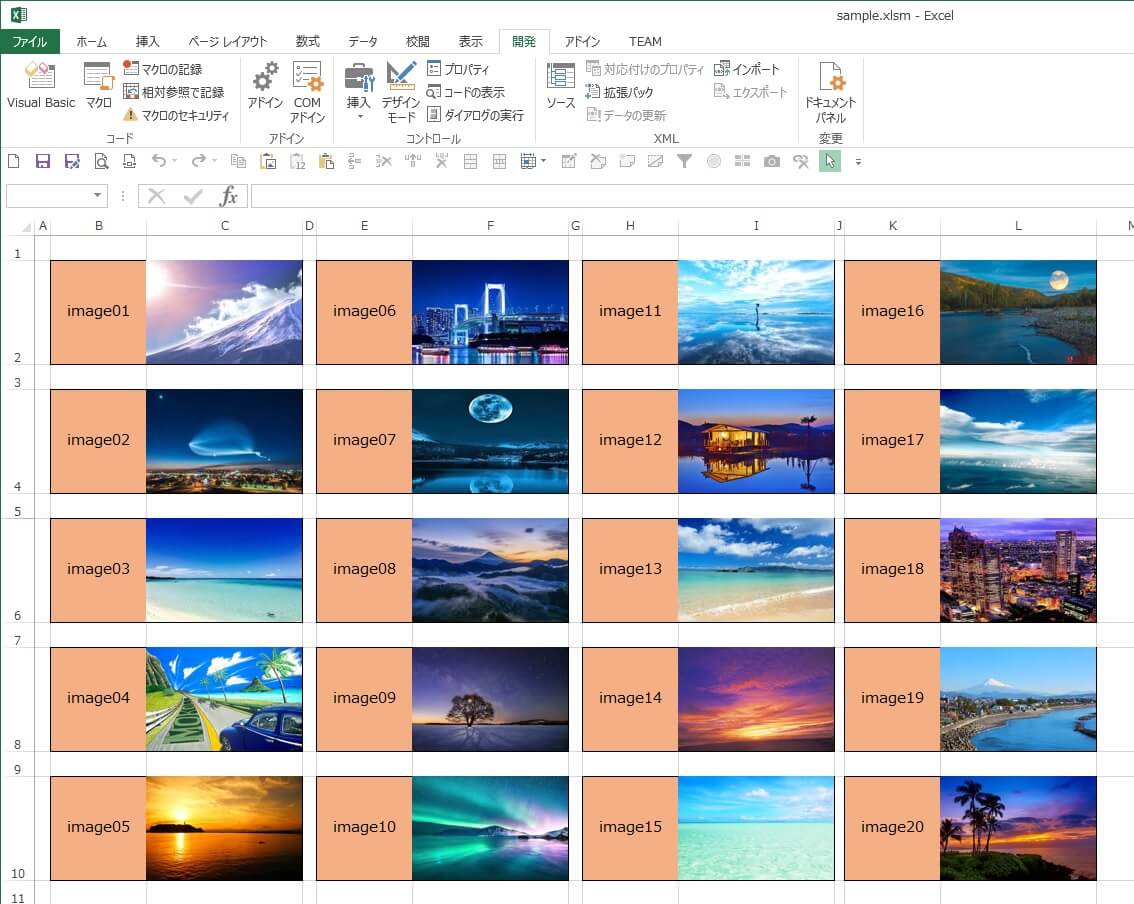Switch to the 数式 ribbon tab
This screenshot has width=1134, height=904.
307,41
